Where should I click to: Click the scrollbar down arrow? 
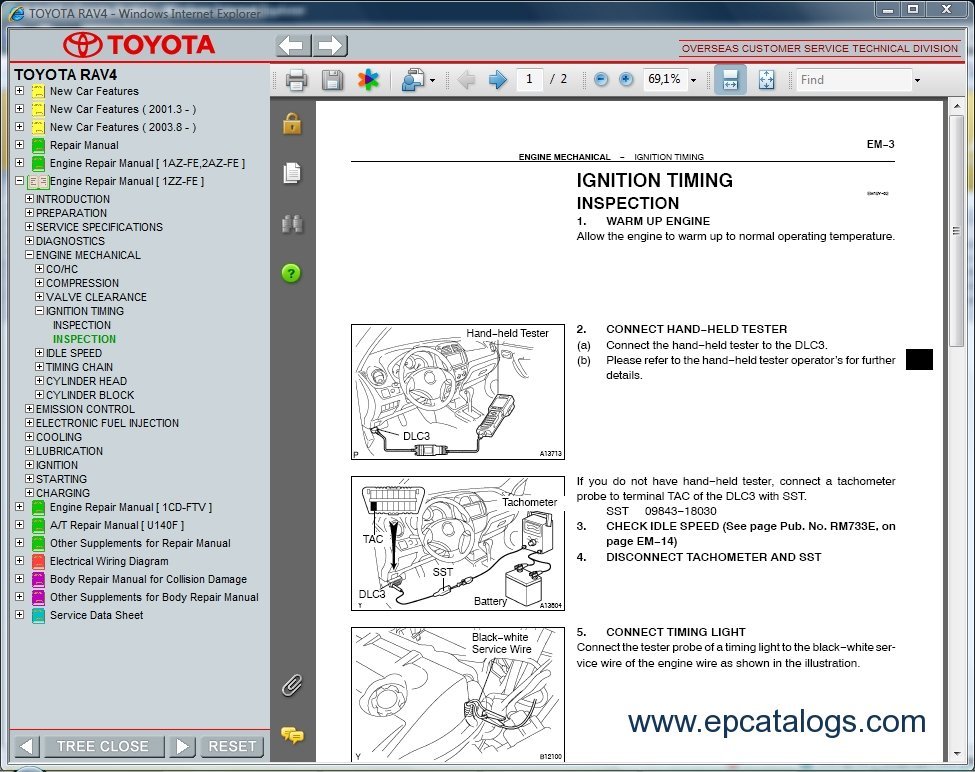point(956,754)
